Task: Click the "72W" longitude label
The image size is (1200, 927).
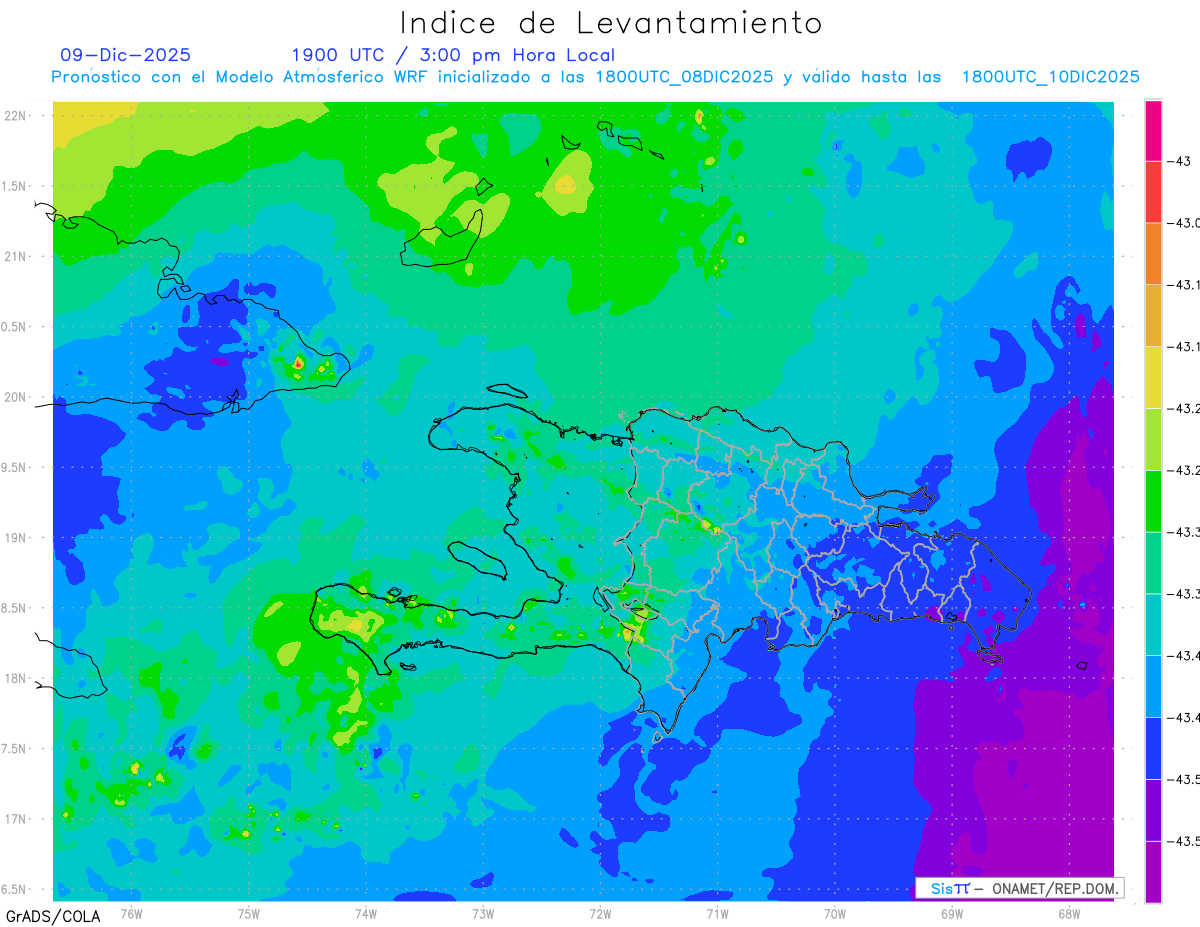Action: [x=600, y=914]
